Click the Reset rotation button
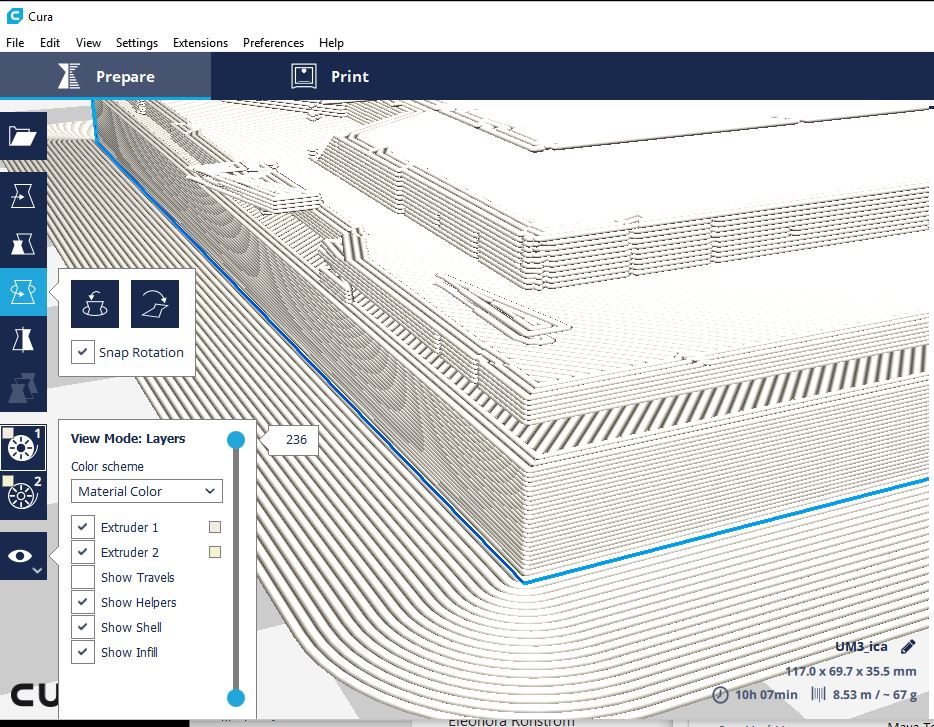Screen dimensions: 934x727 click(95, 304)
